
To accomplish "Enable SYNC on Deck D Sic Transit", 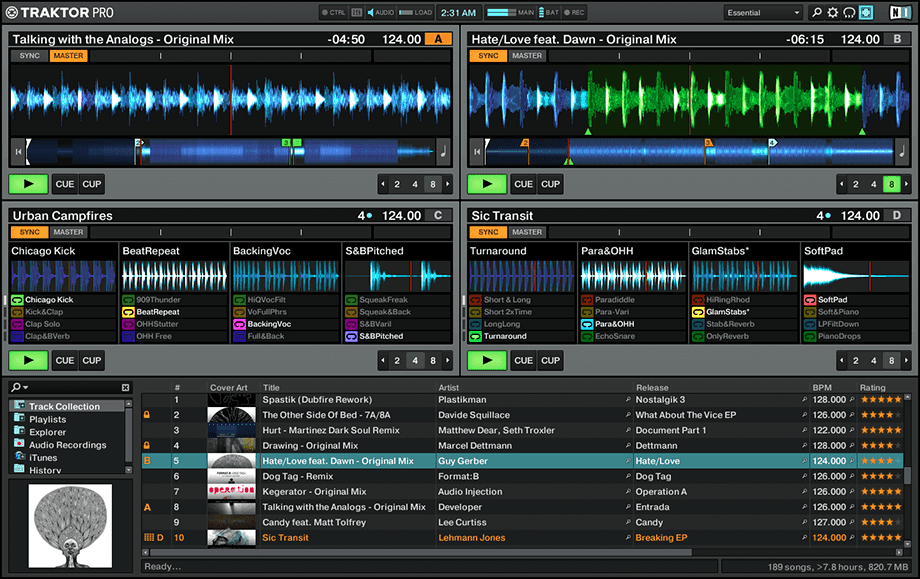I will click(487, 232).
